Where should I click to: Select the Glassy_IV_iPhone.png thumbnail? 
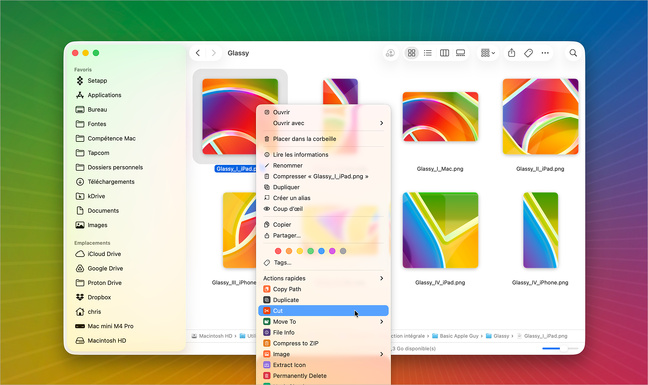point(540,230)
